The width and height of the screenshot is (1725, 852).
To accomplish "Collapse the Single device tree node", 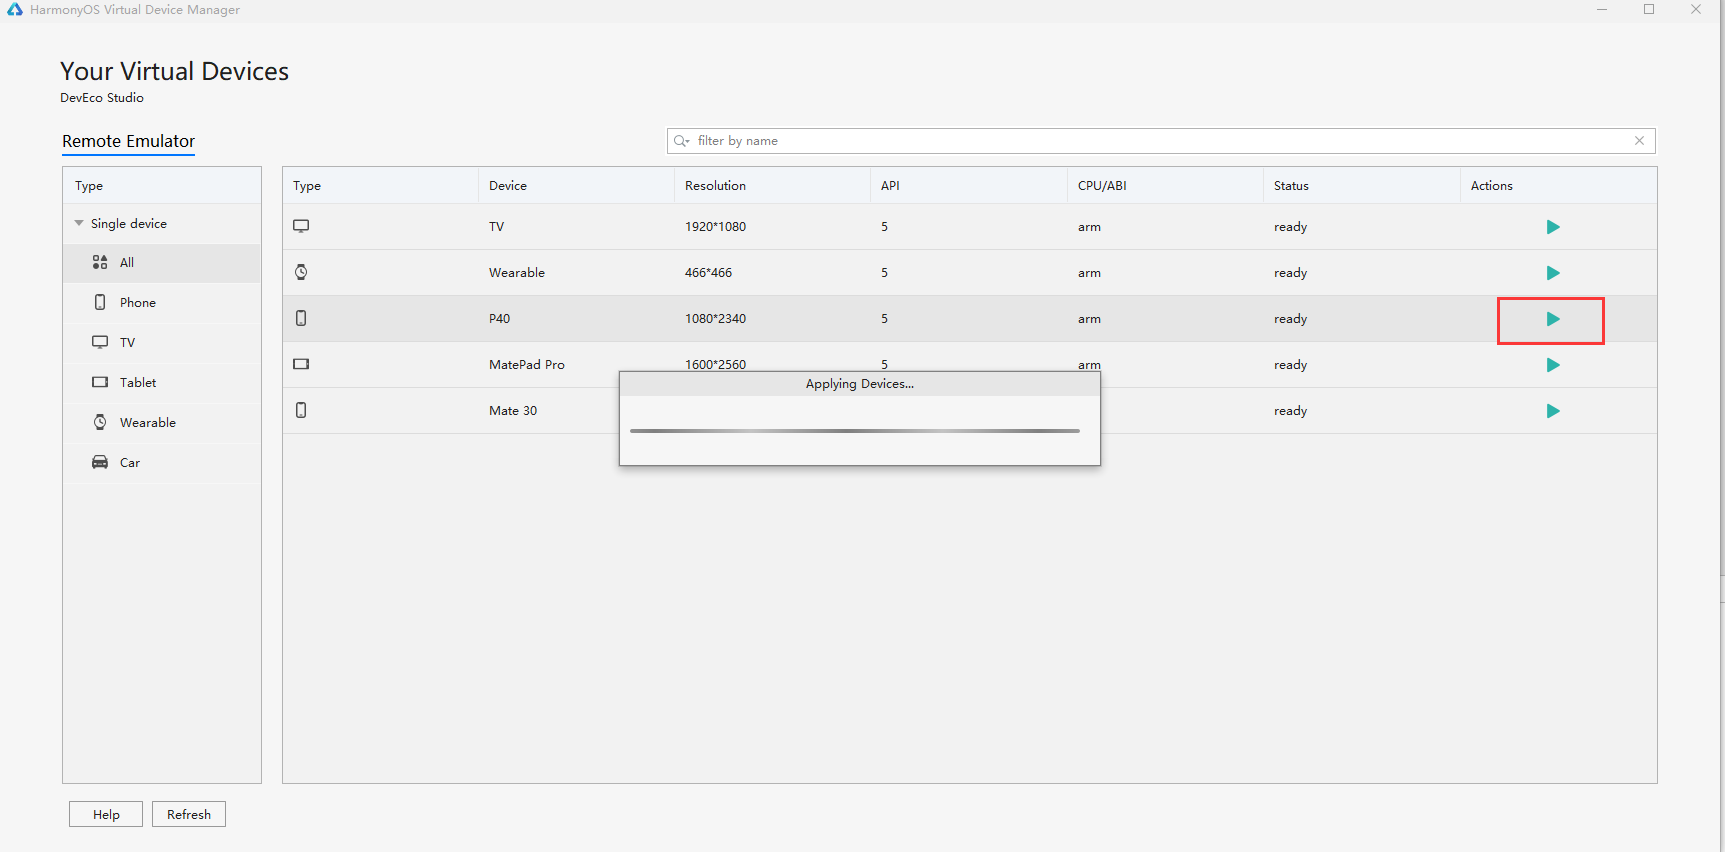I will 79,223.
